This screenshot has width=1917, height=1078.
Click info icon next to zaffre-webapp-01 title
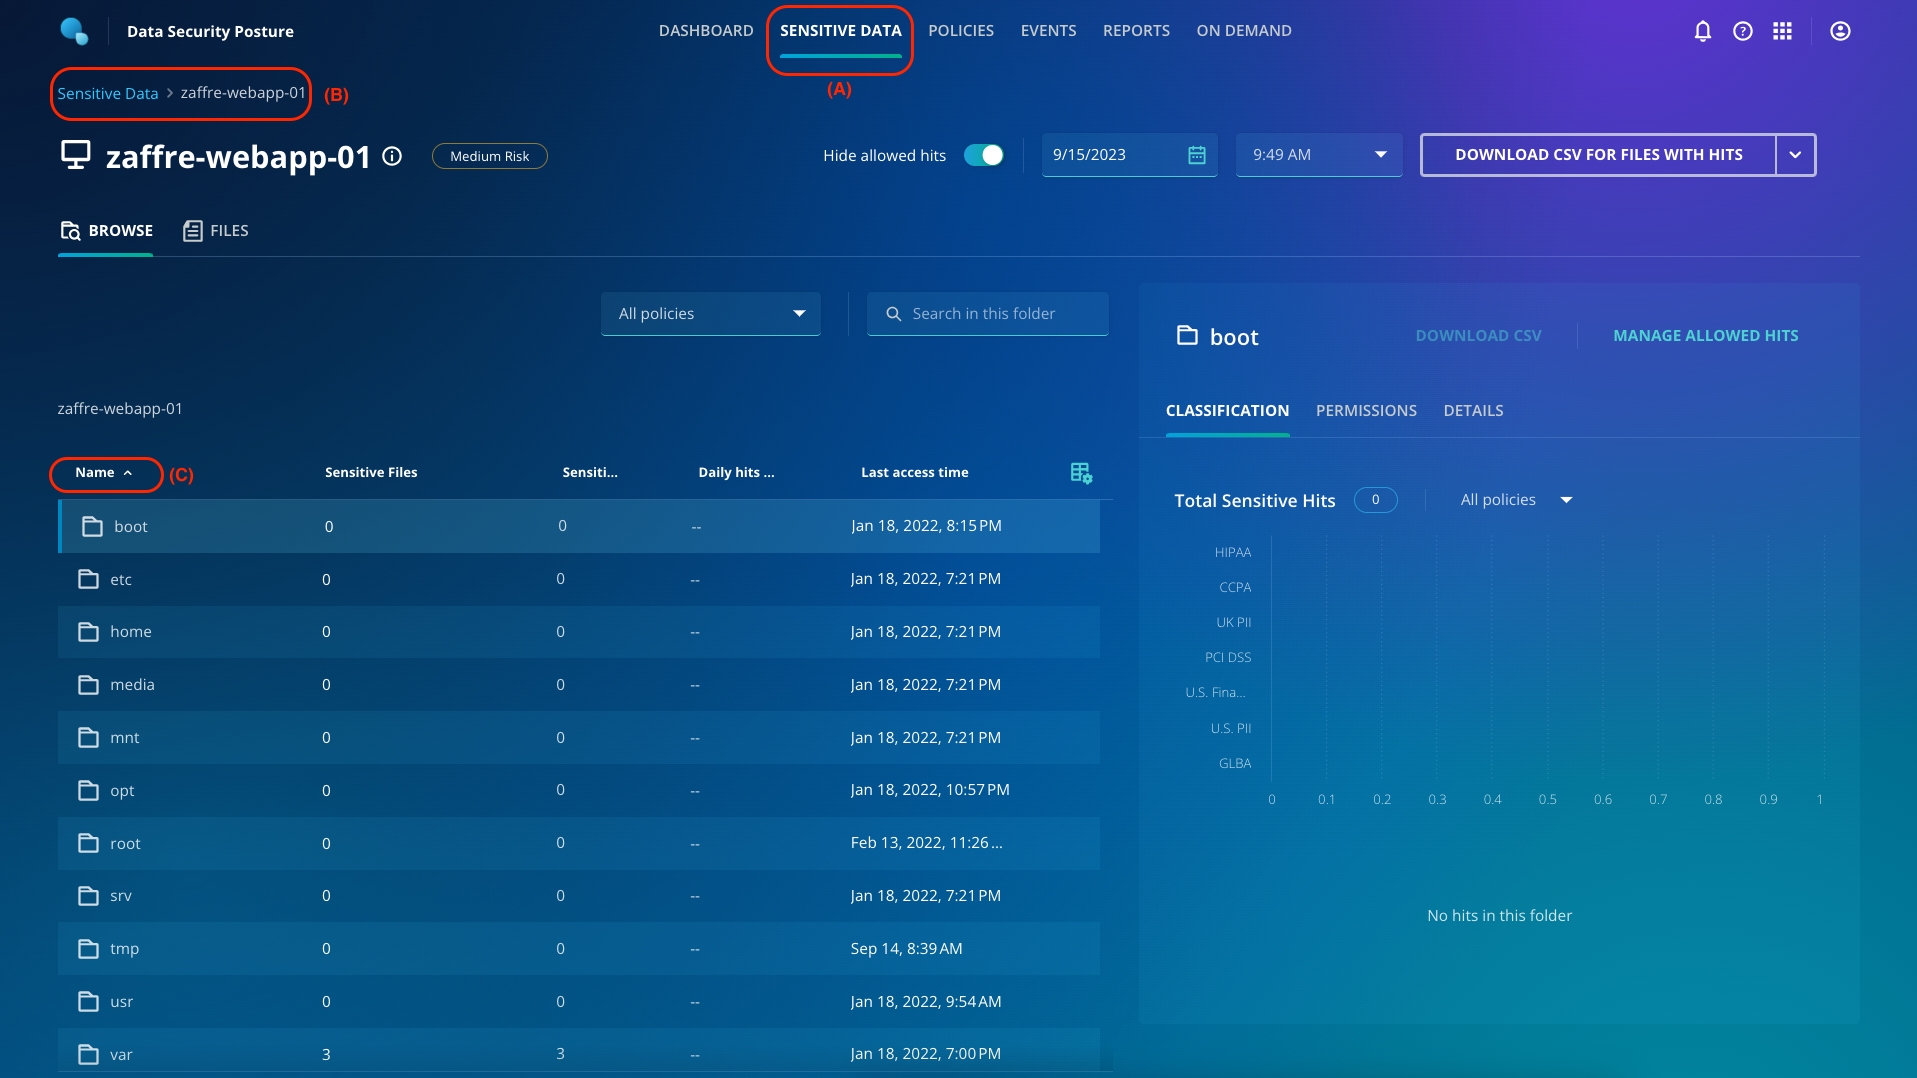(x=392, y=156)
